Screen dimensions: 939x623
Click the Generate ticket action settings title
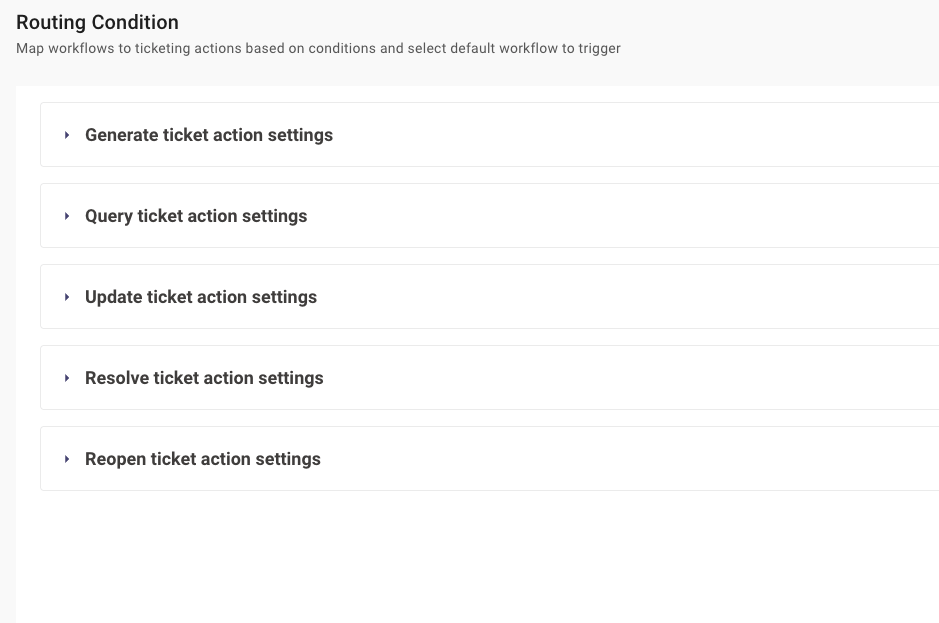[209, 135]
